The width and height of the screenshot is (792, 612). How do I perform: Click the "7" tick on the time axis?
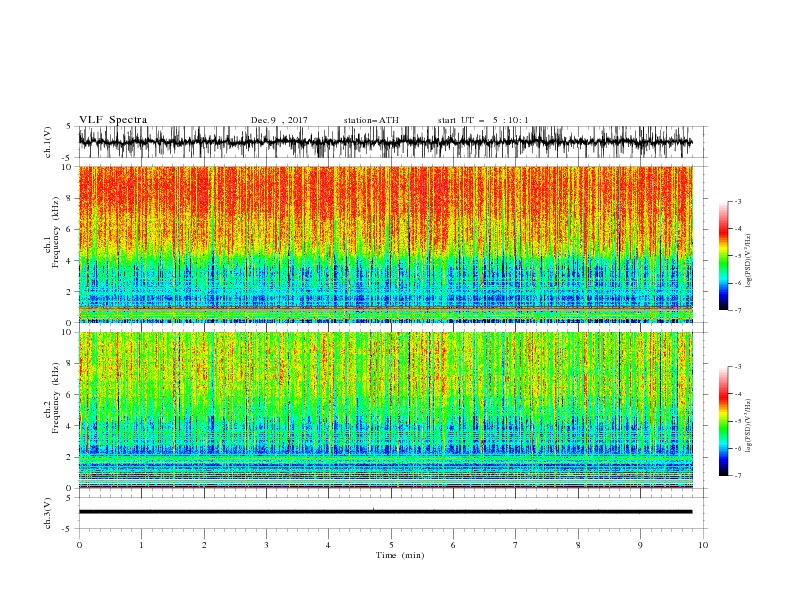(516, 545)
